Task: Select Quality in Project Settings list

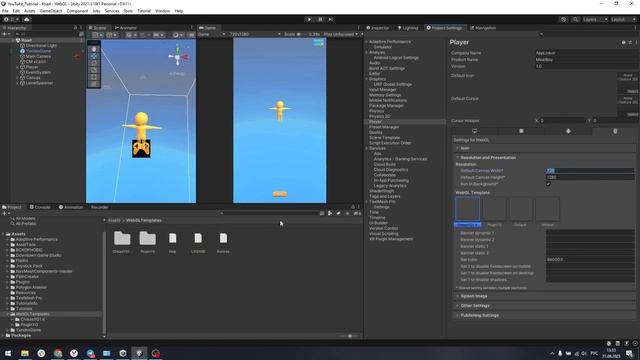Action: click(x=376, y=132)
